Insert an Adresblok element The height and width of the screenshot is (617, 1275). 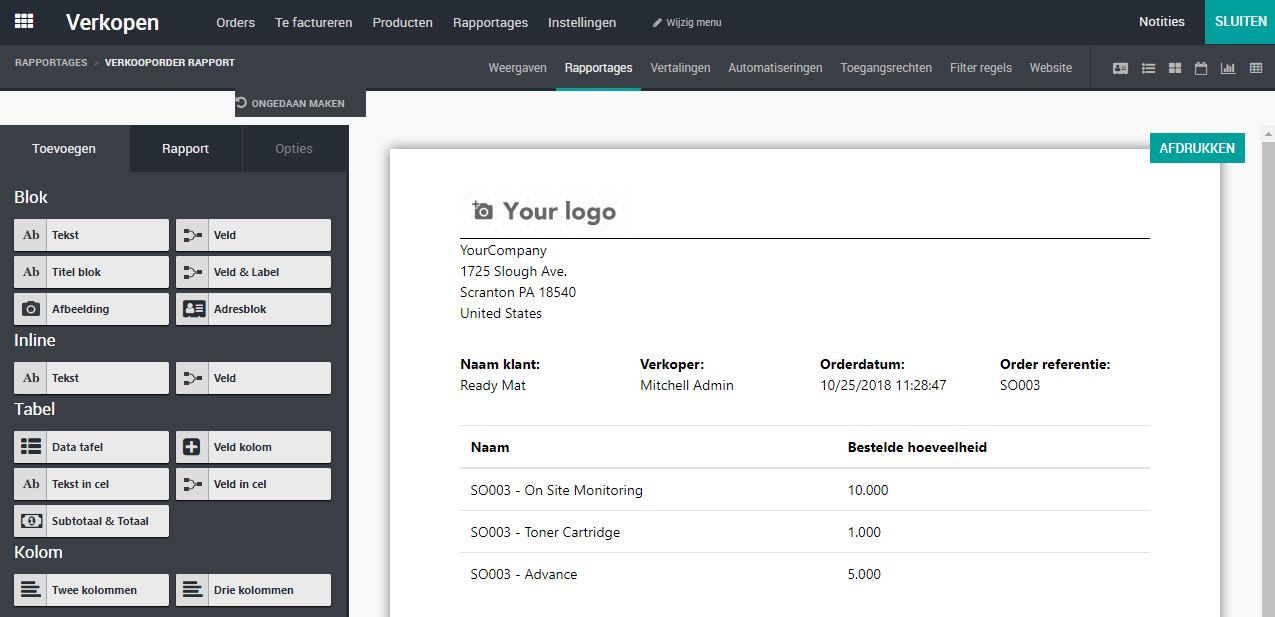[252, 308]
